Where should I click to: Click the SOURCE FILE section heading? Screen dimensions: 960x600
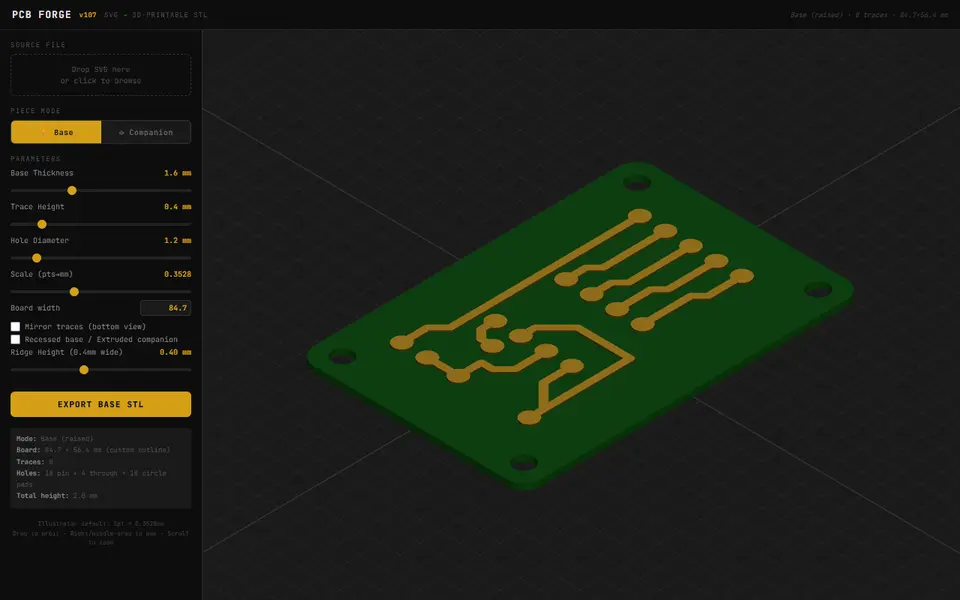[38, 45]
